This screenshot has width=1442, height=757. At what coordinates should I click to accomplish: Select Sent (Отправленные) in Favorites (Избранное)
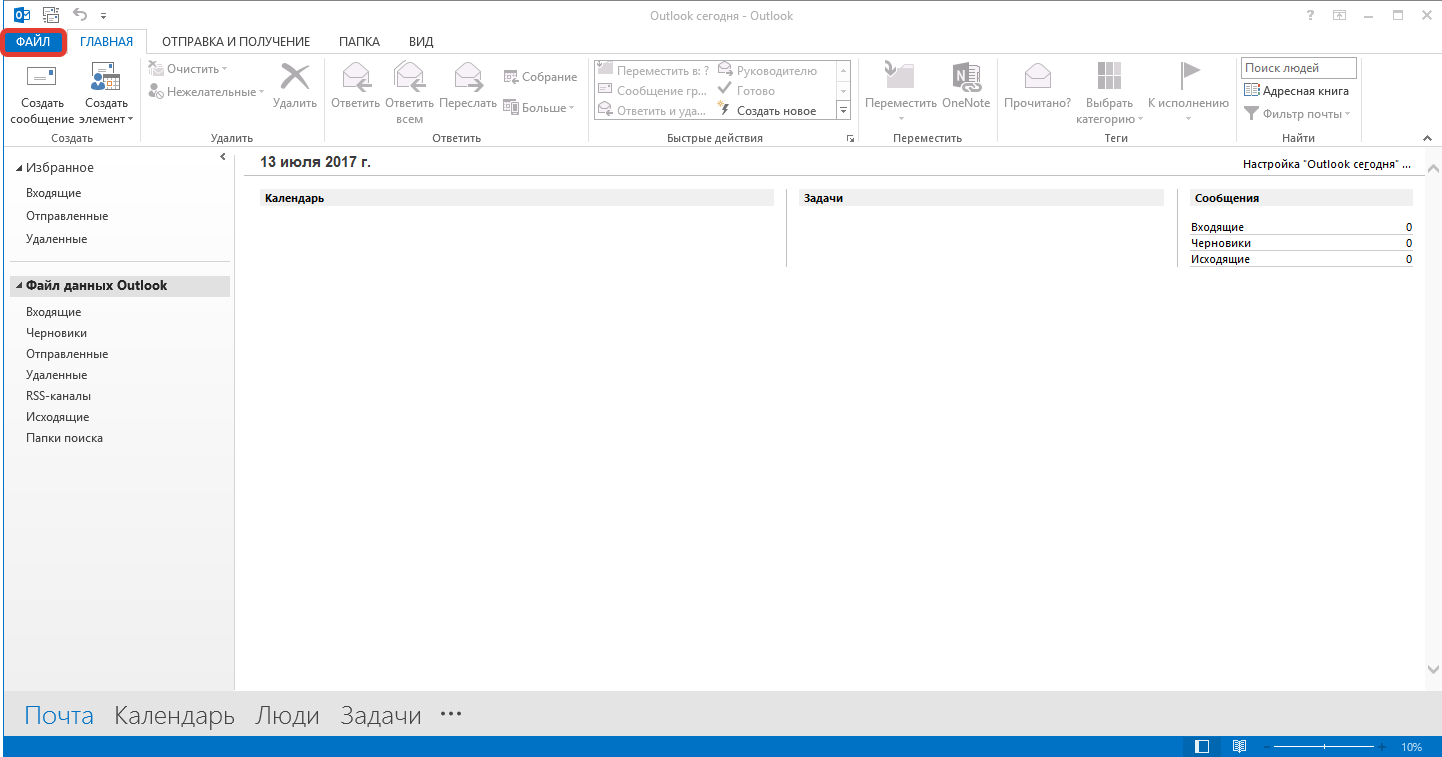coord(67,216)
